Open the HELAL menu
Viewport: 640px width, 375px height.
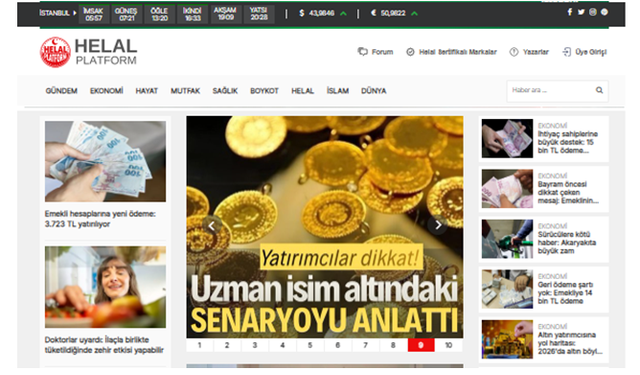302,91
